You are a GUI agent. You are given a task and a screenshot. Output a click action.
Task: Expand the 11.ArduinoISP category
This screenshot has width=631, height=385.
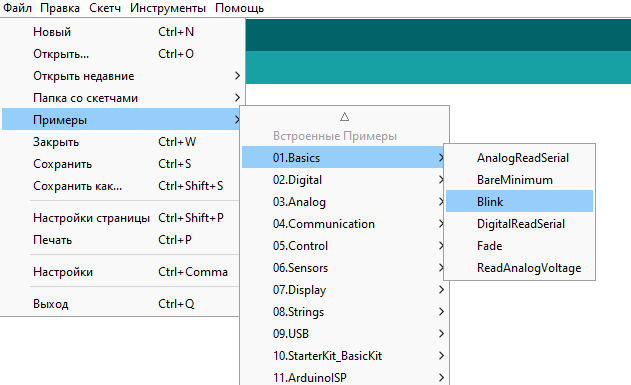pos(344,377)
